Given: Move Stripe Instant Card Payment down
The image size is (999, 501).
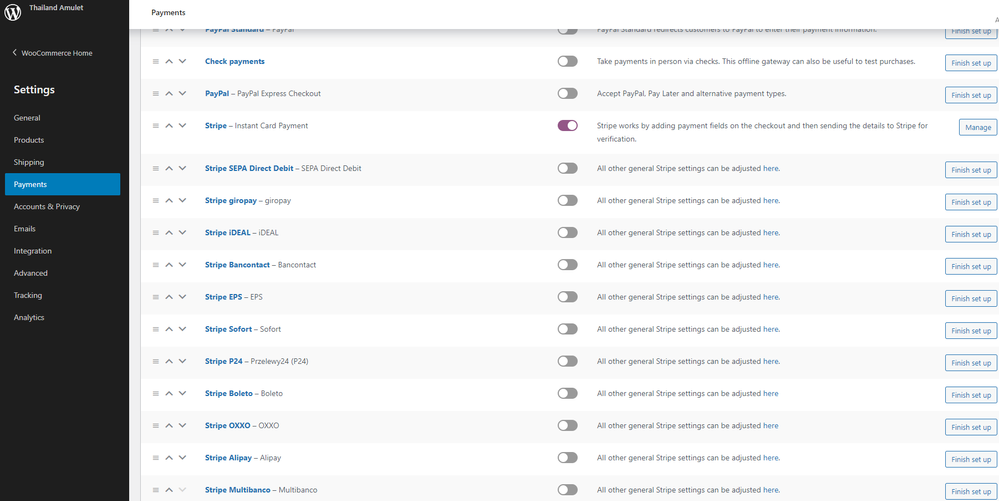Looking at the screenshot, I should pos(182,126).
